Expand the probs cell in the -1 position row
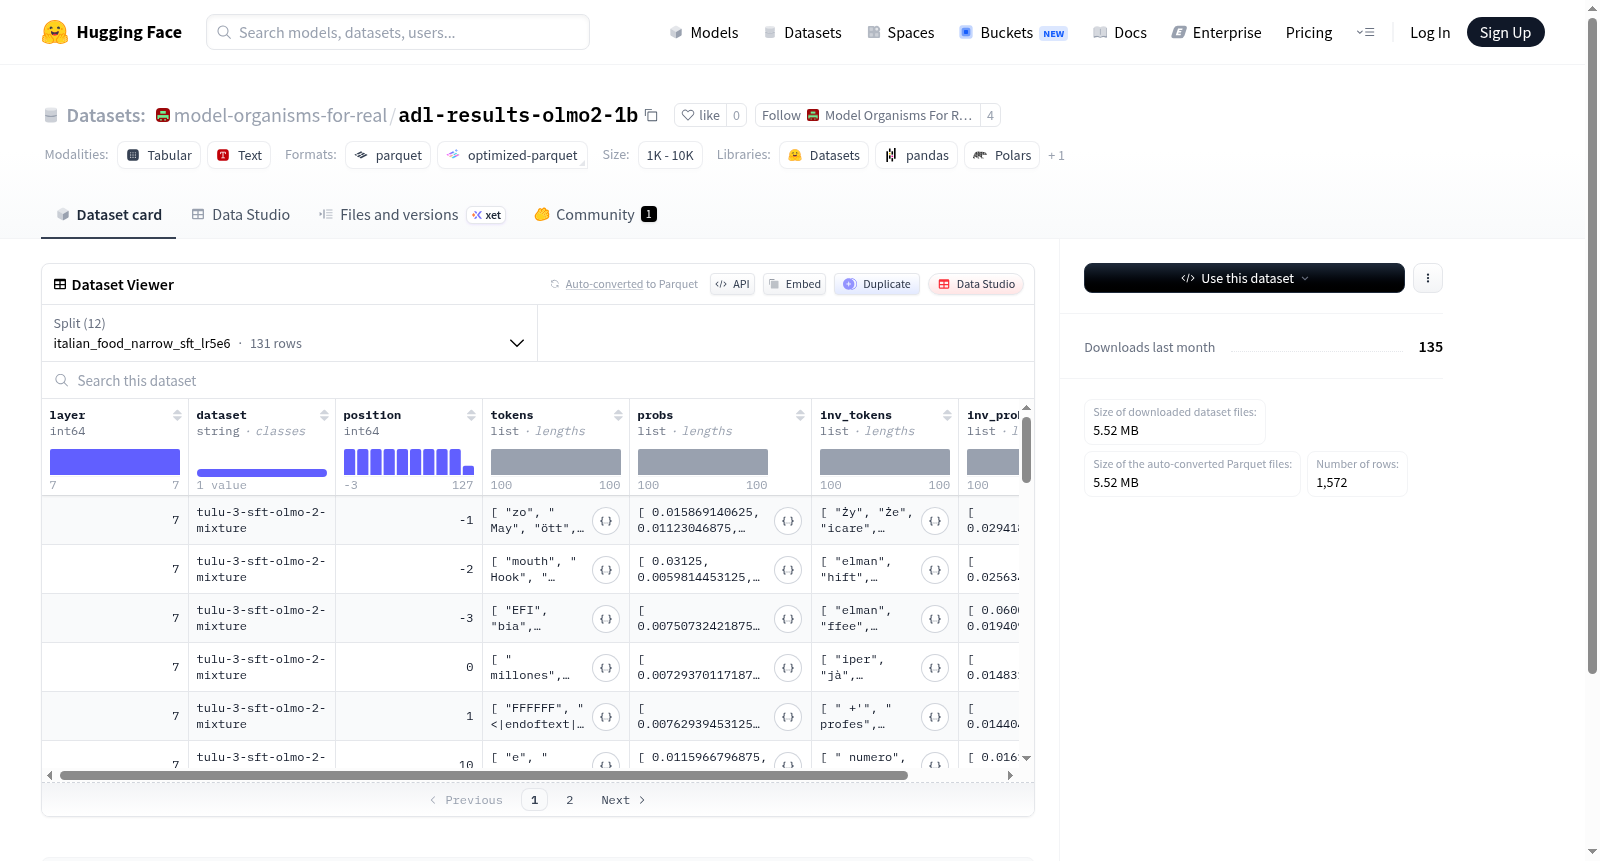Image resolution: width=1600 pixels, height=861 pixels. (788, 521)
